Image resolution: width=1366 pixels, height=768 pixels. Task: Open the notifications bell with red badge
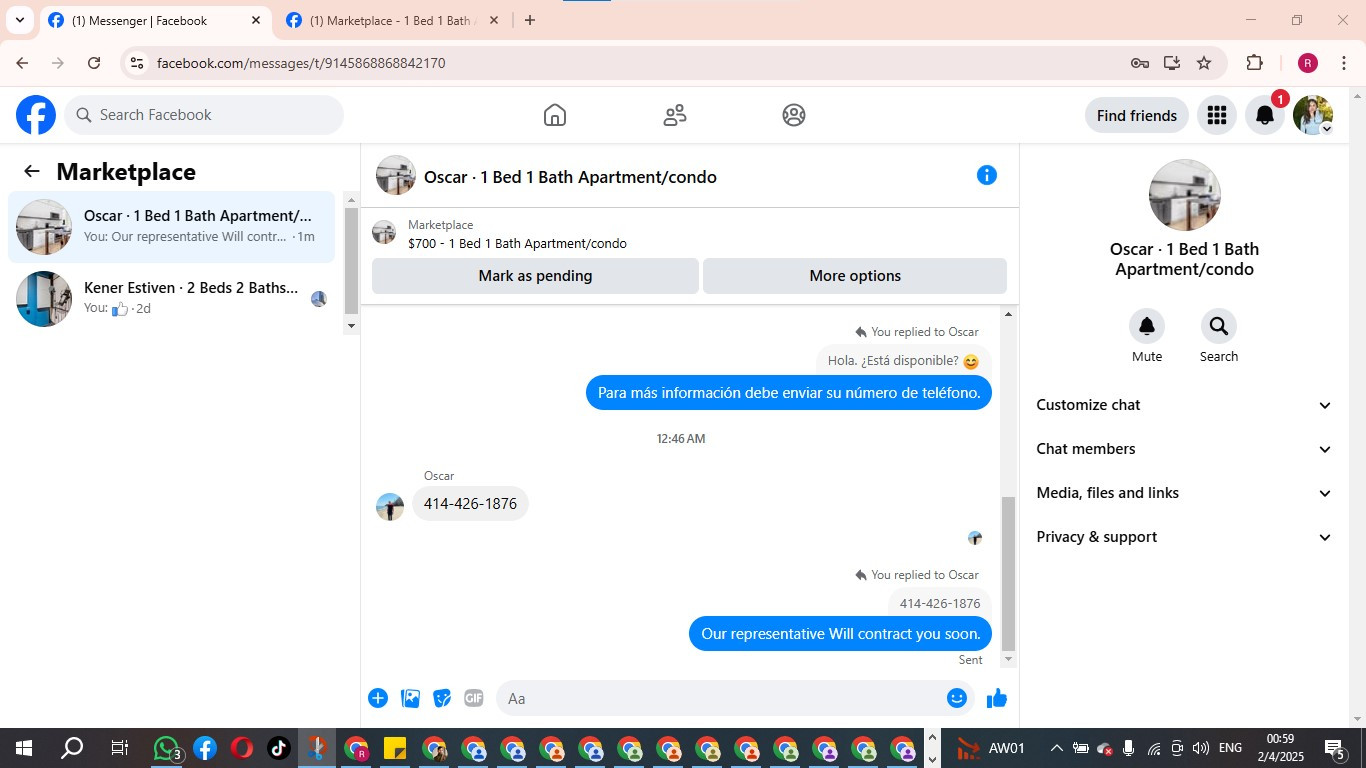pos(1265,115)
